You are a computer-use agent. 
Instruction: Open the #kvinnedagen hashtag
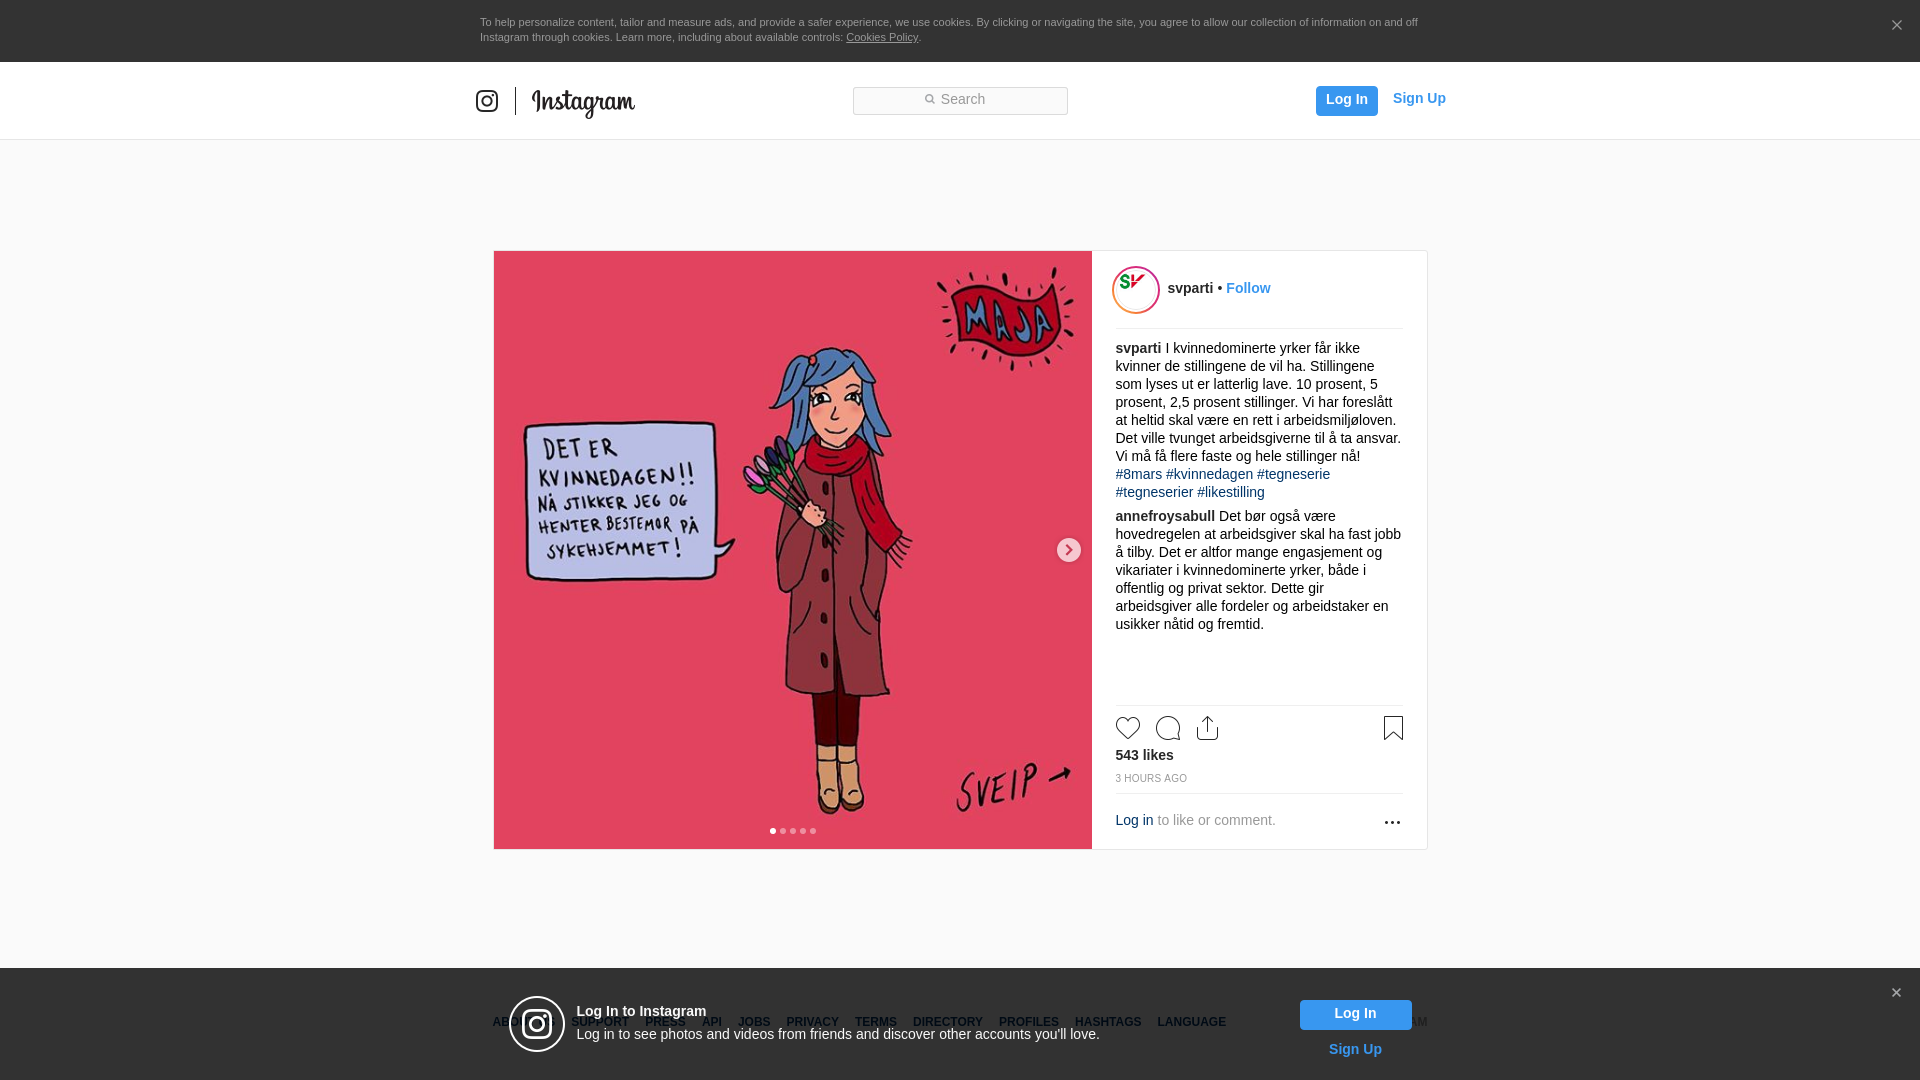point(1209,474)
